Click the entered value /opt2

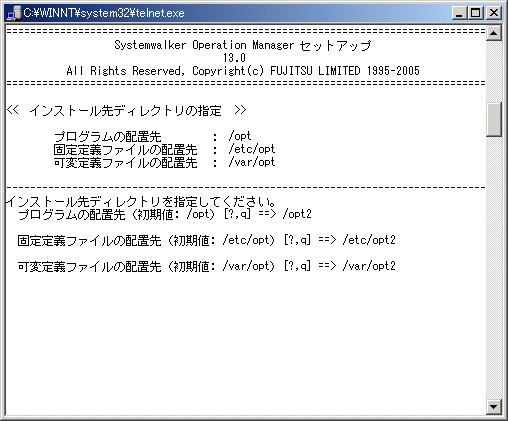tap(297, 214)
